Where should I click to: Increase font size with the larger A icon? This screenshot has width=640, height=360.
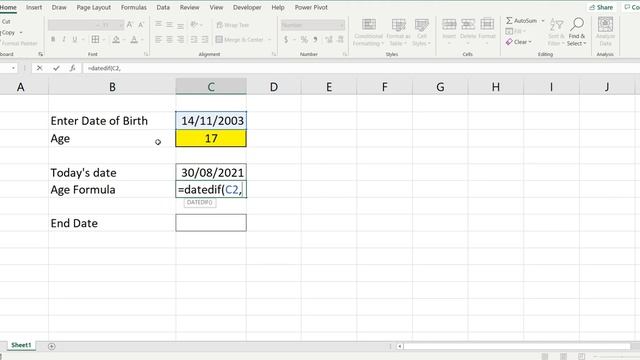[x=129, y=25]
